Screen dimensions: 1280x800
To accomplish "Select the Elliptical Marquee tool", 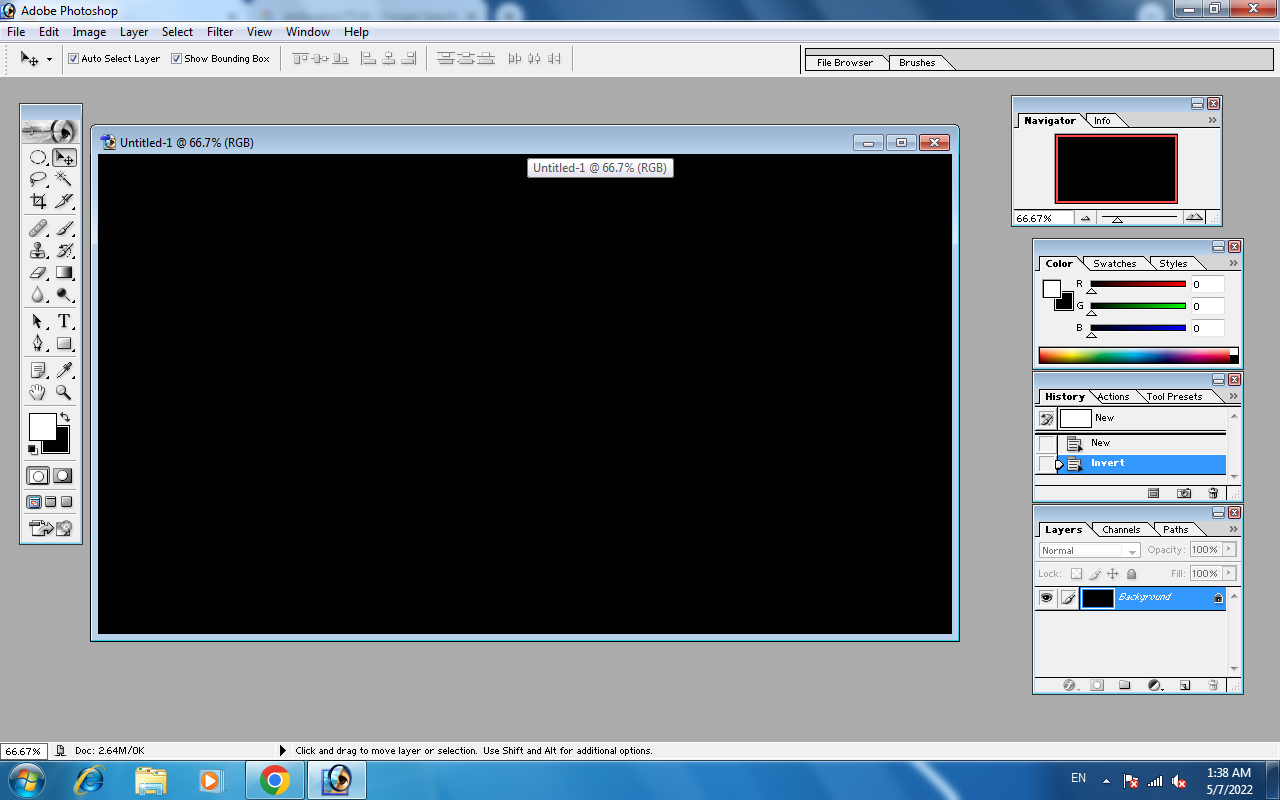I will 38,158.
